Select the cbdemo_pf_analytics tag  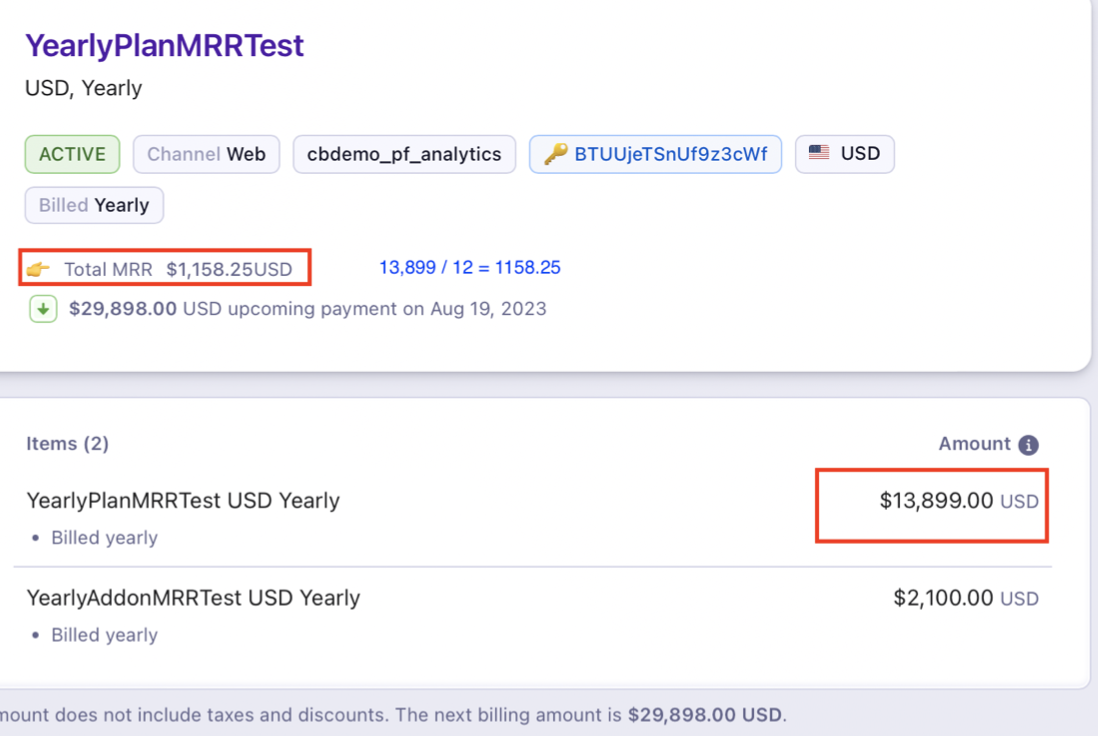(404, 154)
